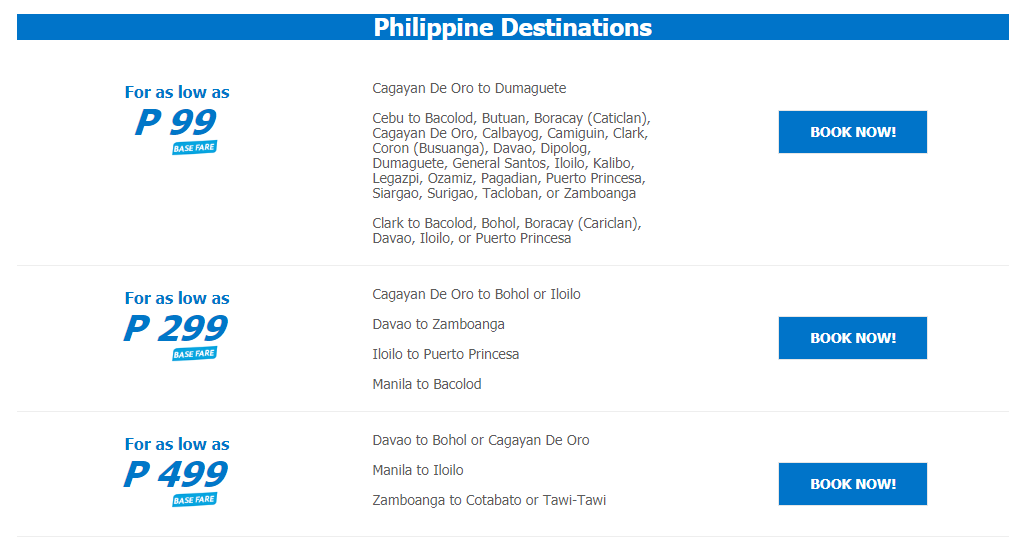The image size is (1032, 548).
Task: Click BOOK NOW for P 499 fares
Action: coord(852,484)
